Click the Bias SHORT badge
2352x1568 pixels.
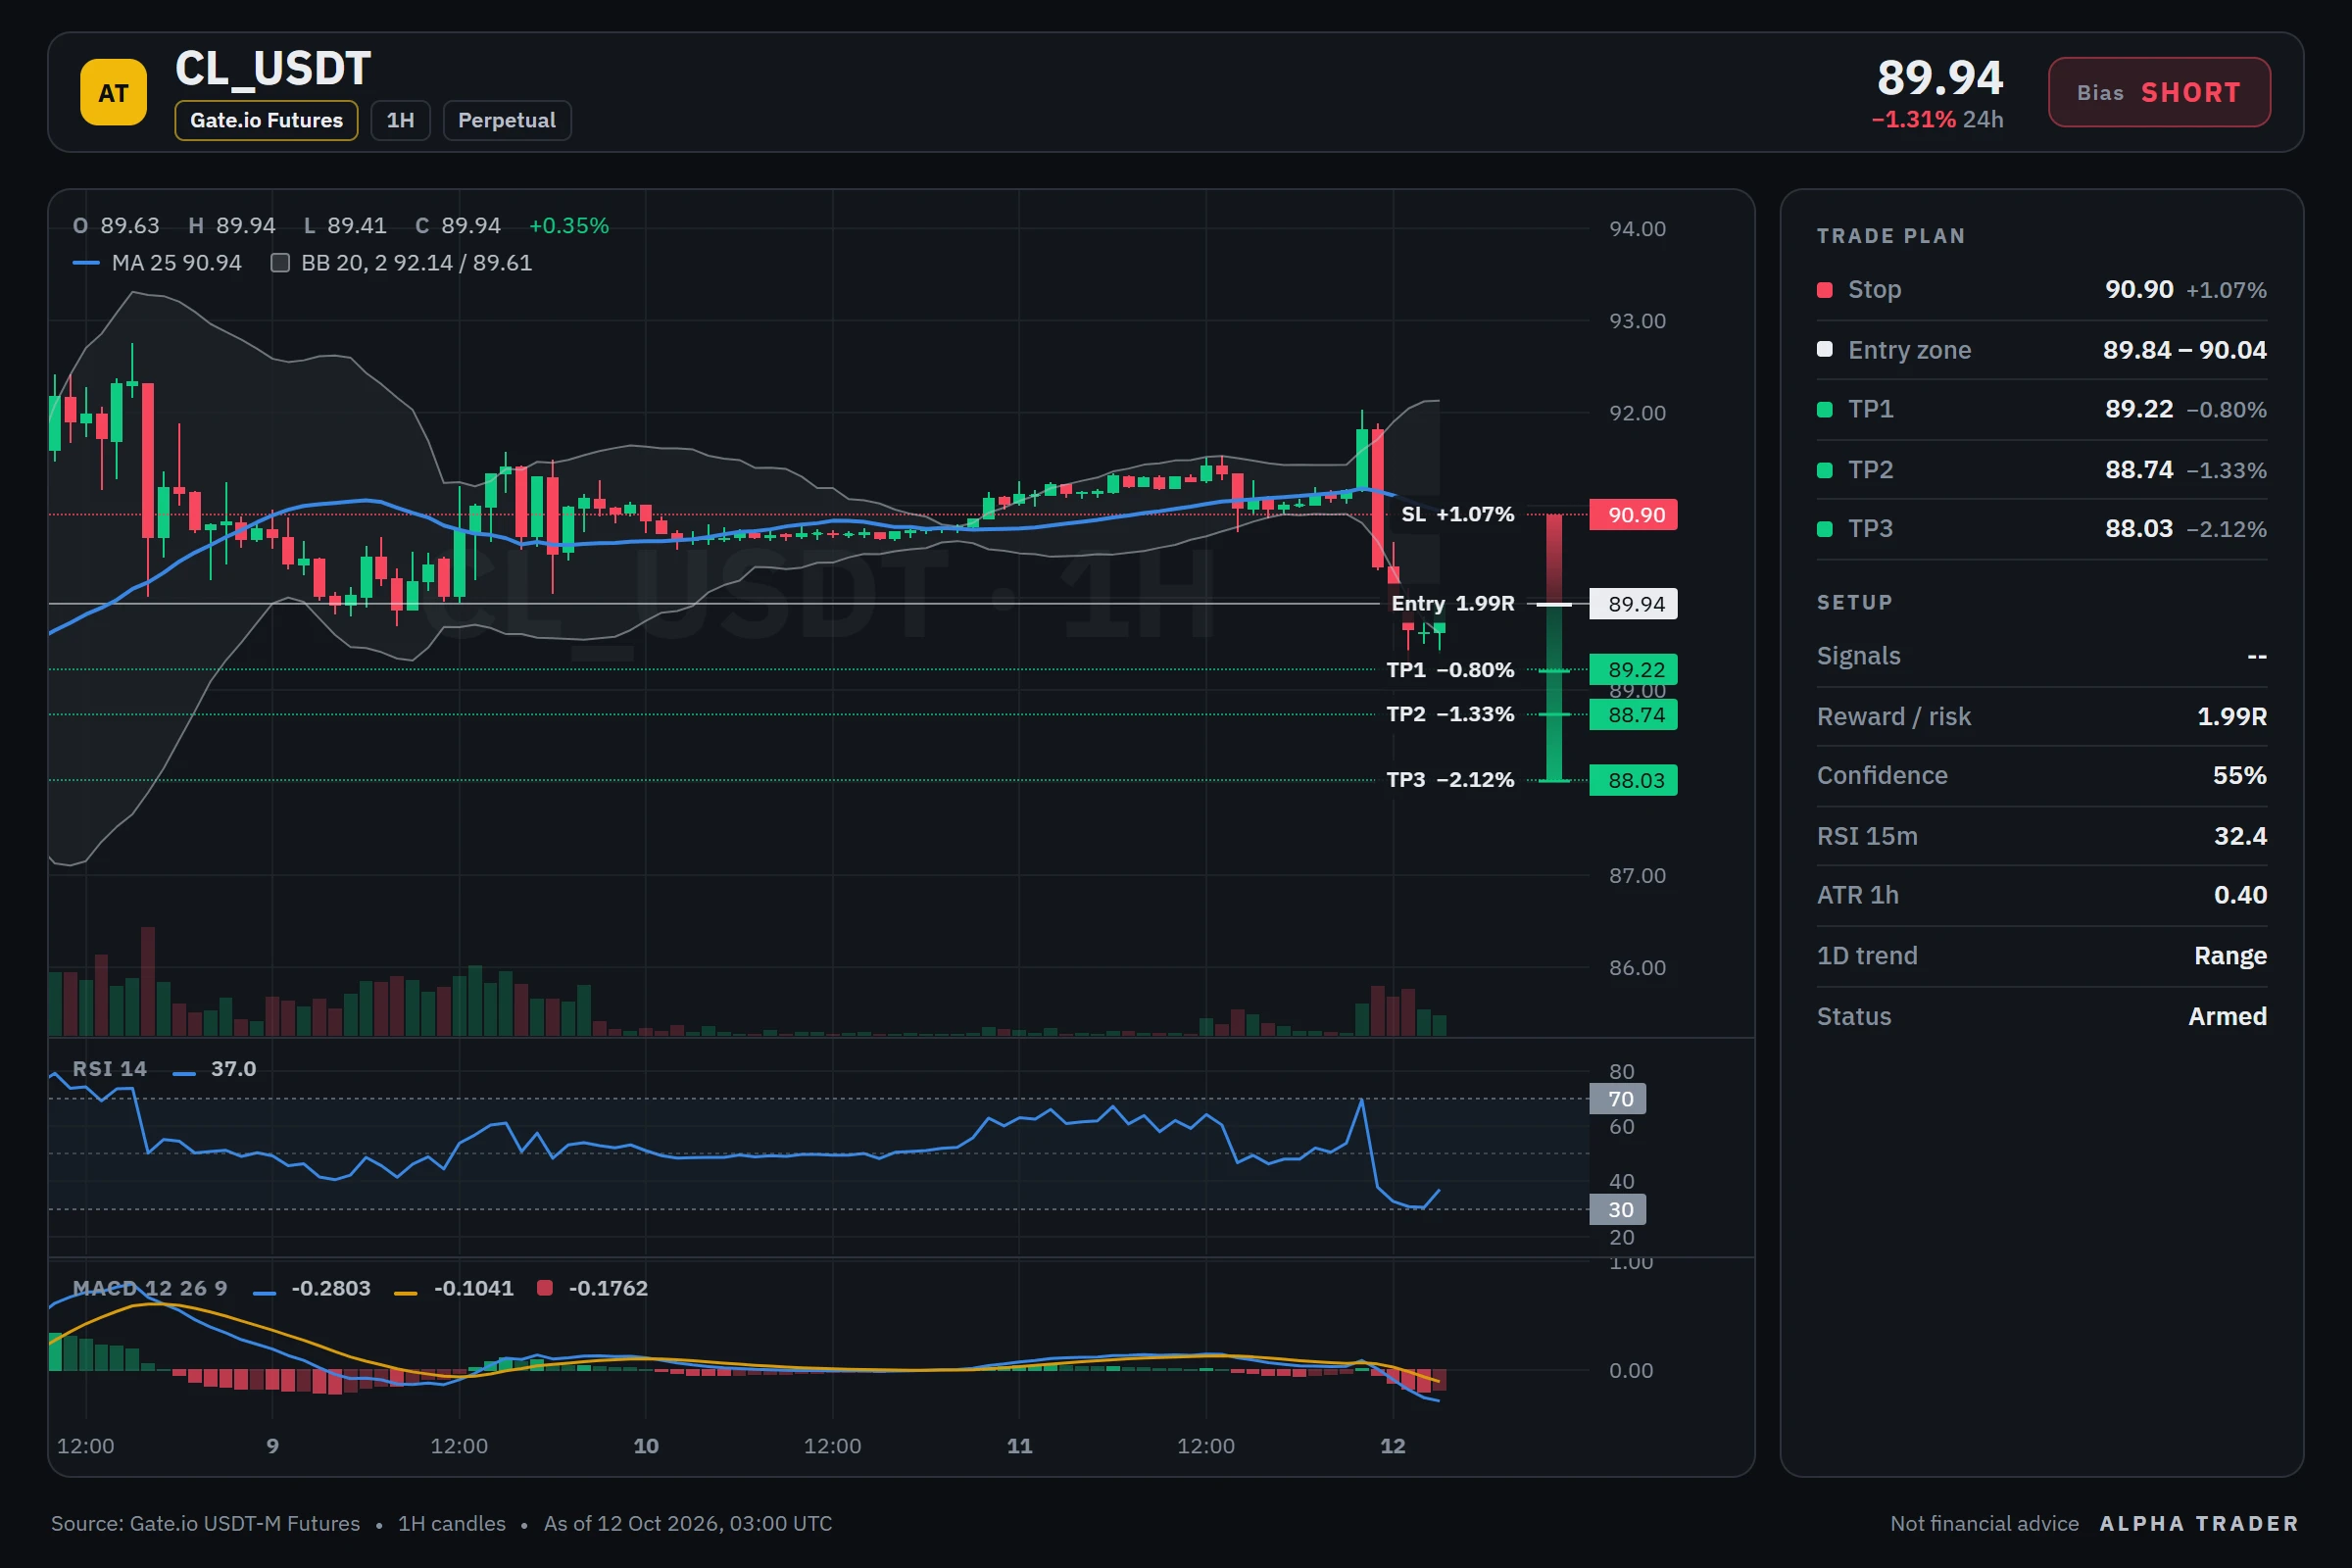click(2158, 92)
